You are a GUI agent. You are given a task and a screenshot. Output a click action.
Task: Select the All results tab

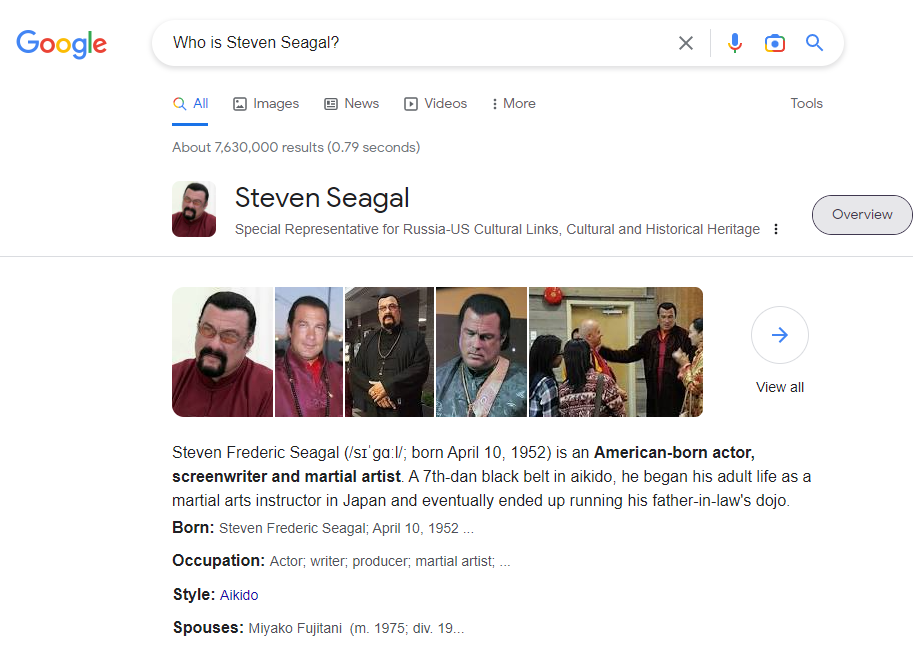point(190,104)
